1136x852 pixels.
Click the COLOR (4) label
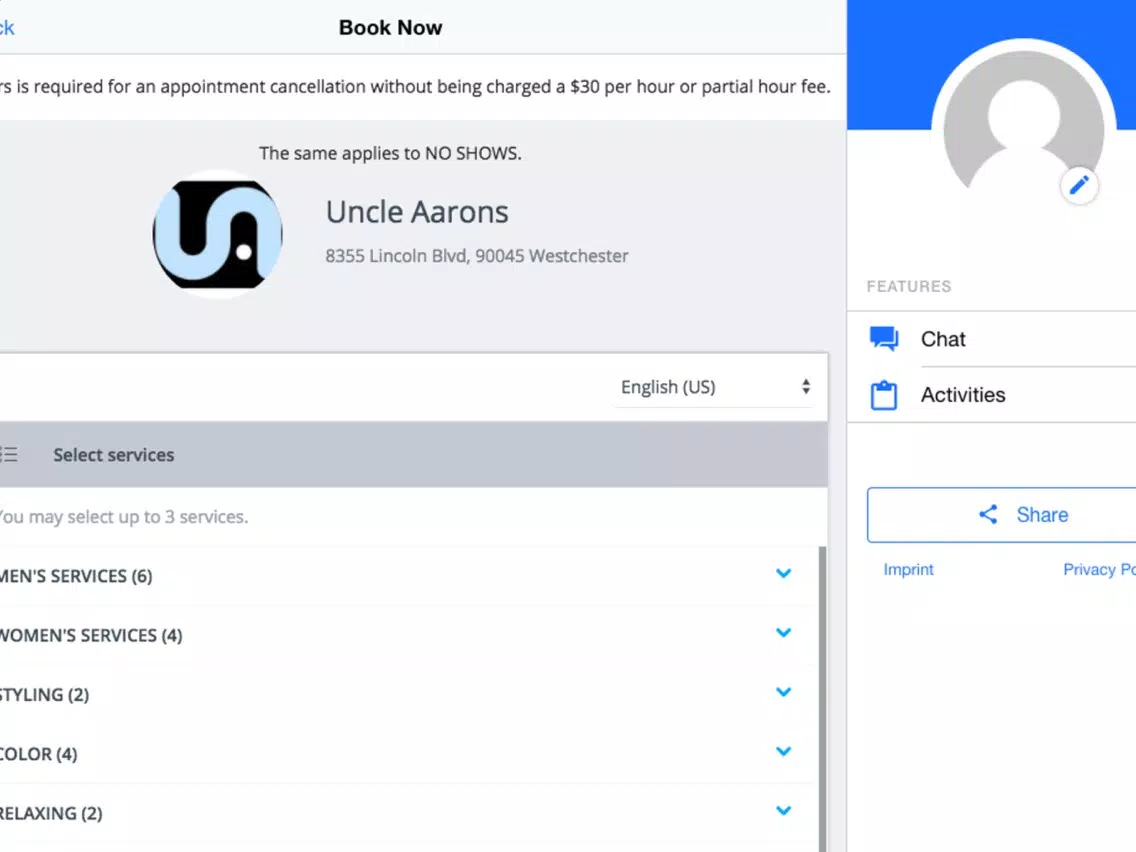[38, 754]
